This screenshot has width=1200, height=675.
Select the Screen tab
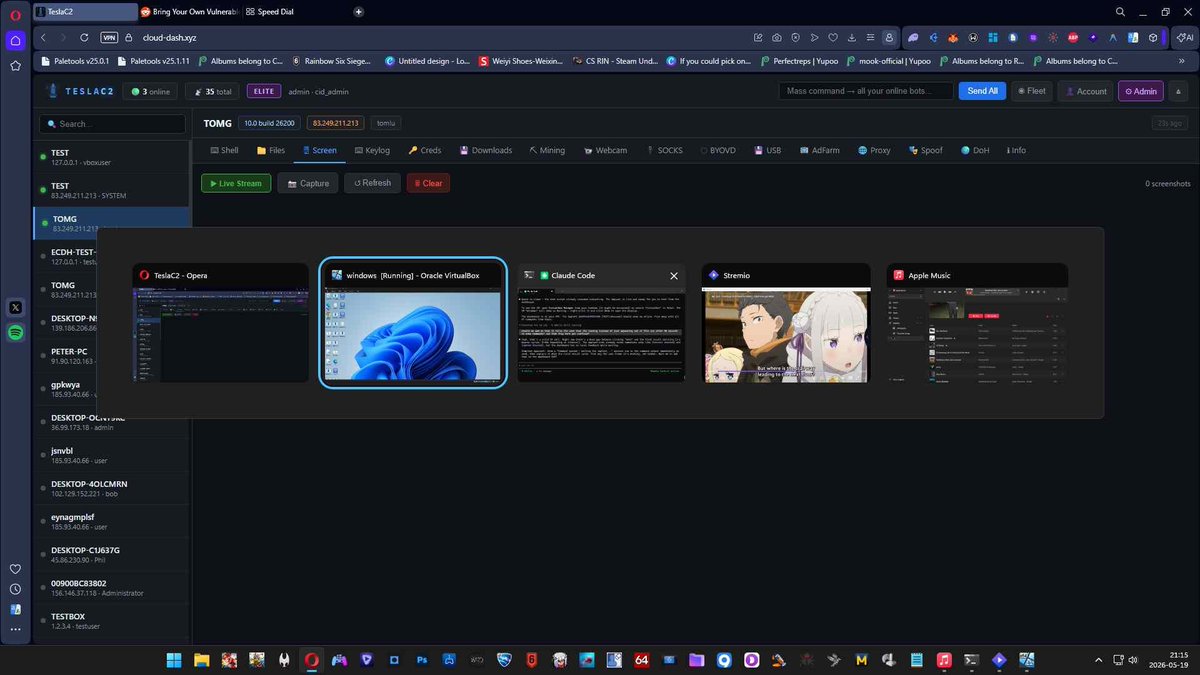coord(318,150)
